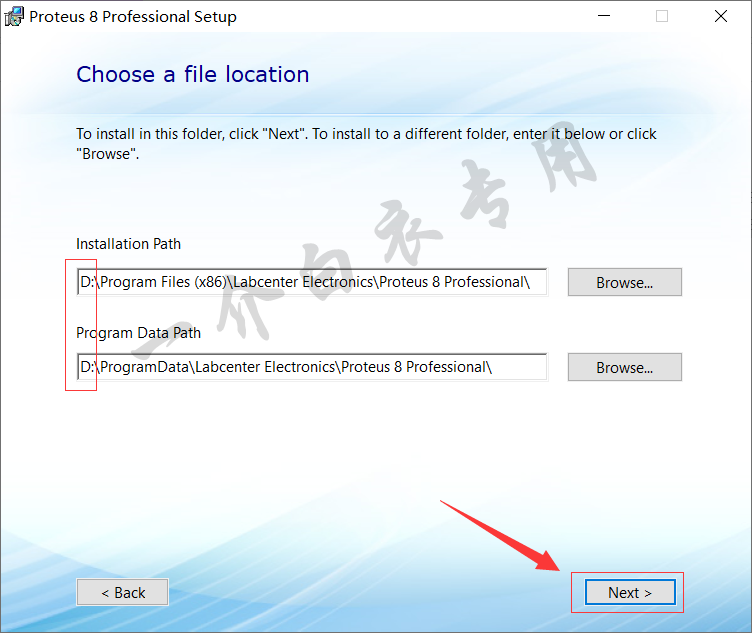Close the Proteus 8 Professional Setup dialog

pos(720,16)
